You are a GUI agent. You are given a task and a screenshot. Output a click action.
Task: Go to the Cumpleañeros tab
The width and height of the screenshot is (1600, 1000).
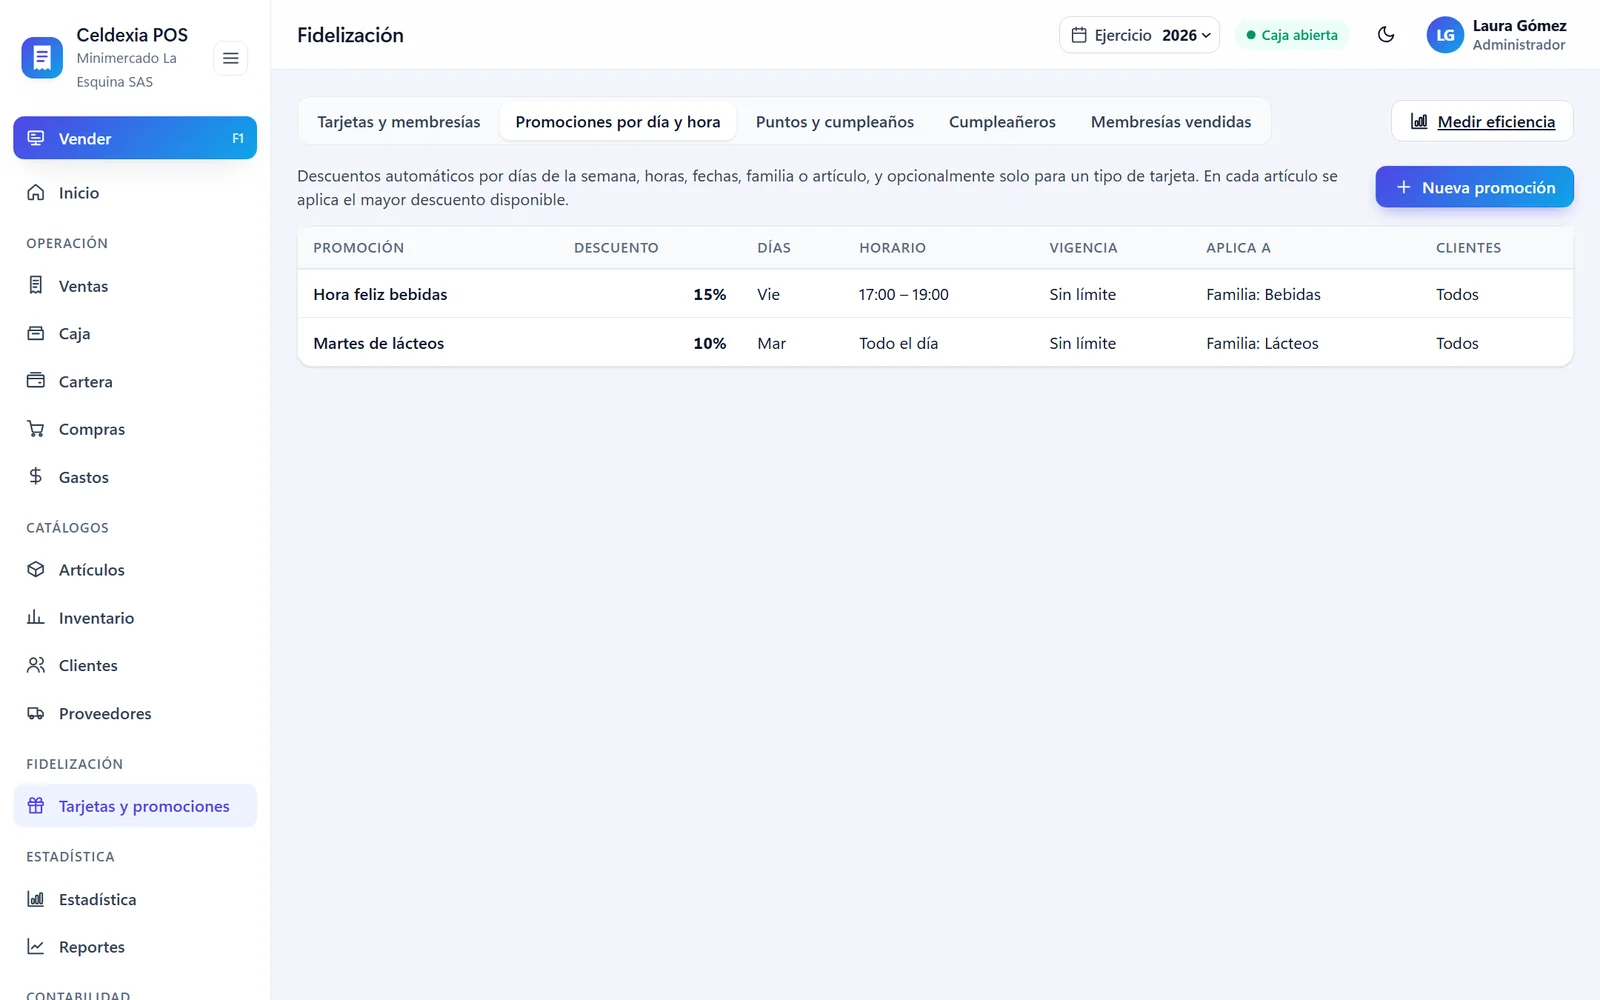point(1002,122)
